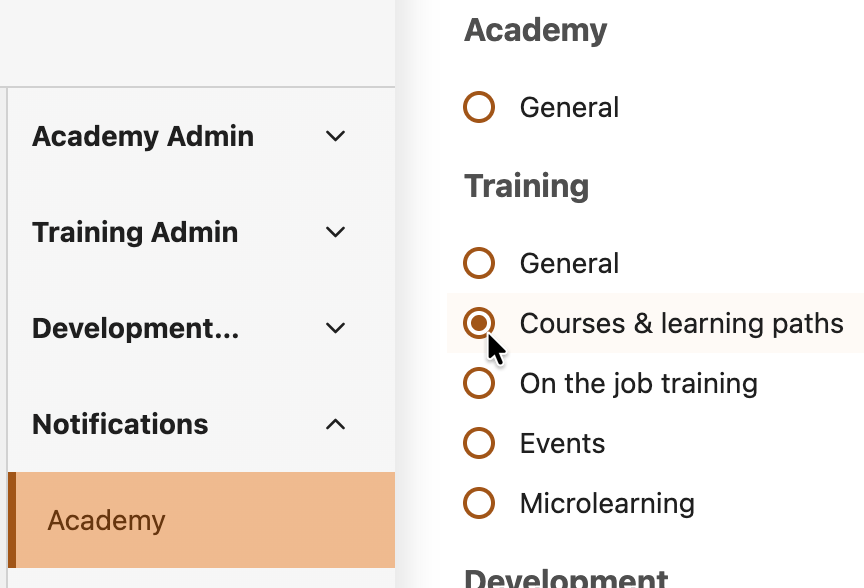
Task: Click the Courses & learning paths label
Action: coord(681,323)
